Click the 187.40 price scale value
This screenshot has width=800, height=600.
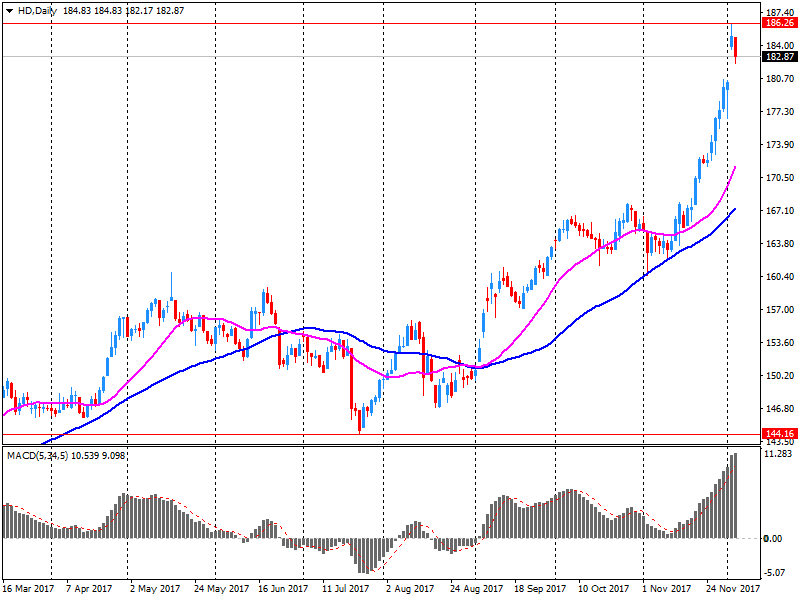[x=778, y=13]
